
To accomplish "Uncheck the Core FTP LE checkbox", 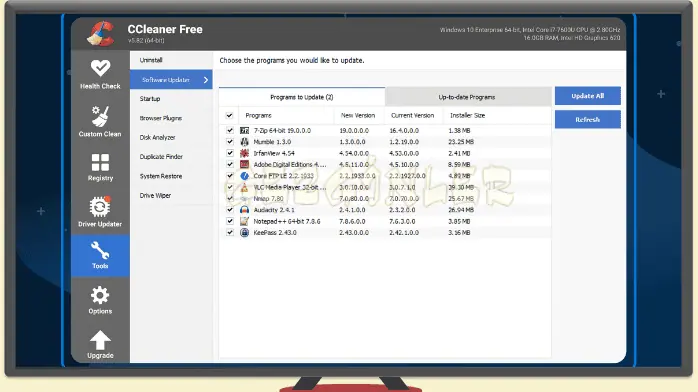I will click(x=230, y=176).
